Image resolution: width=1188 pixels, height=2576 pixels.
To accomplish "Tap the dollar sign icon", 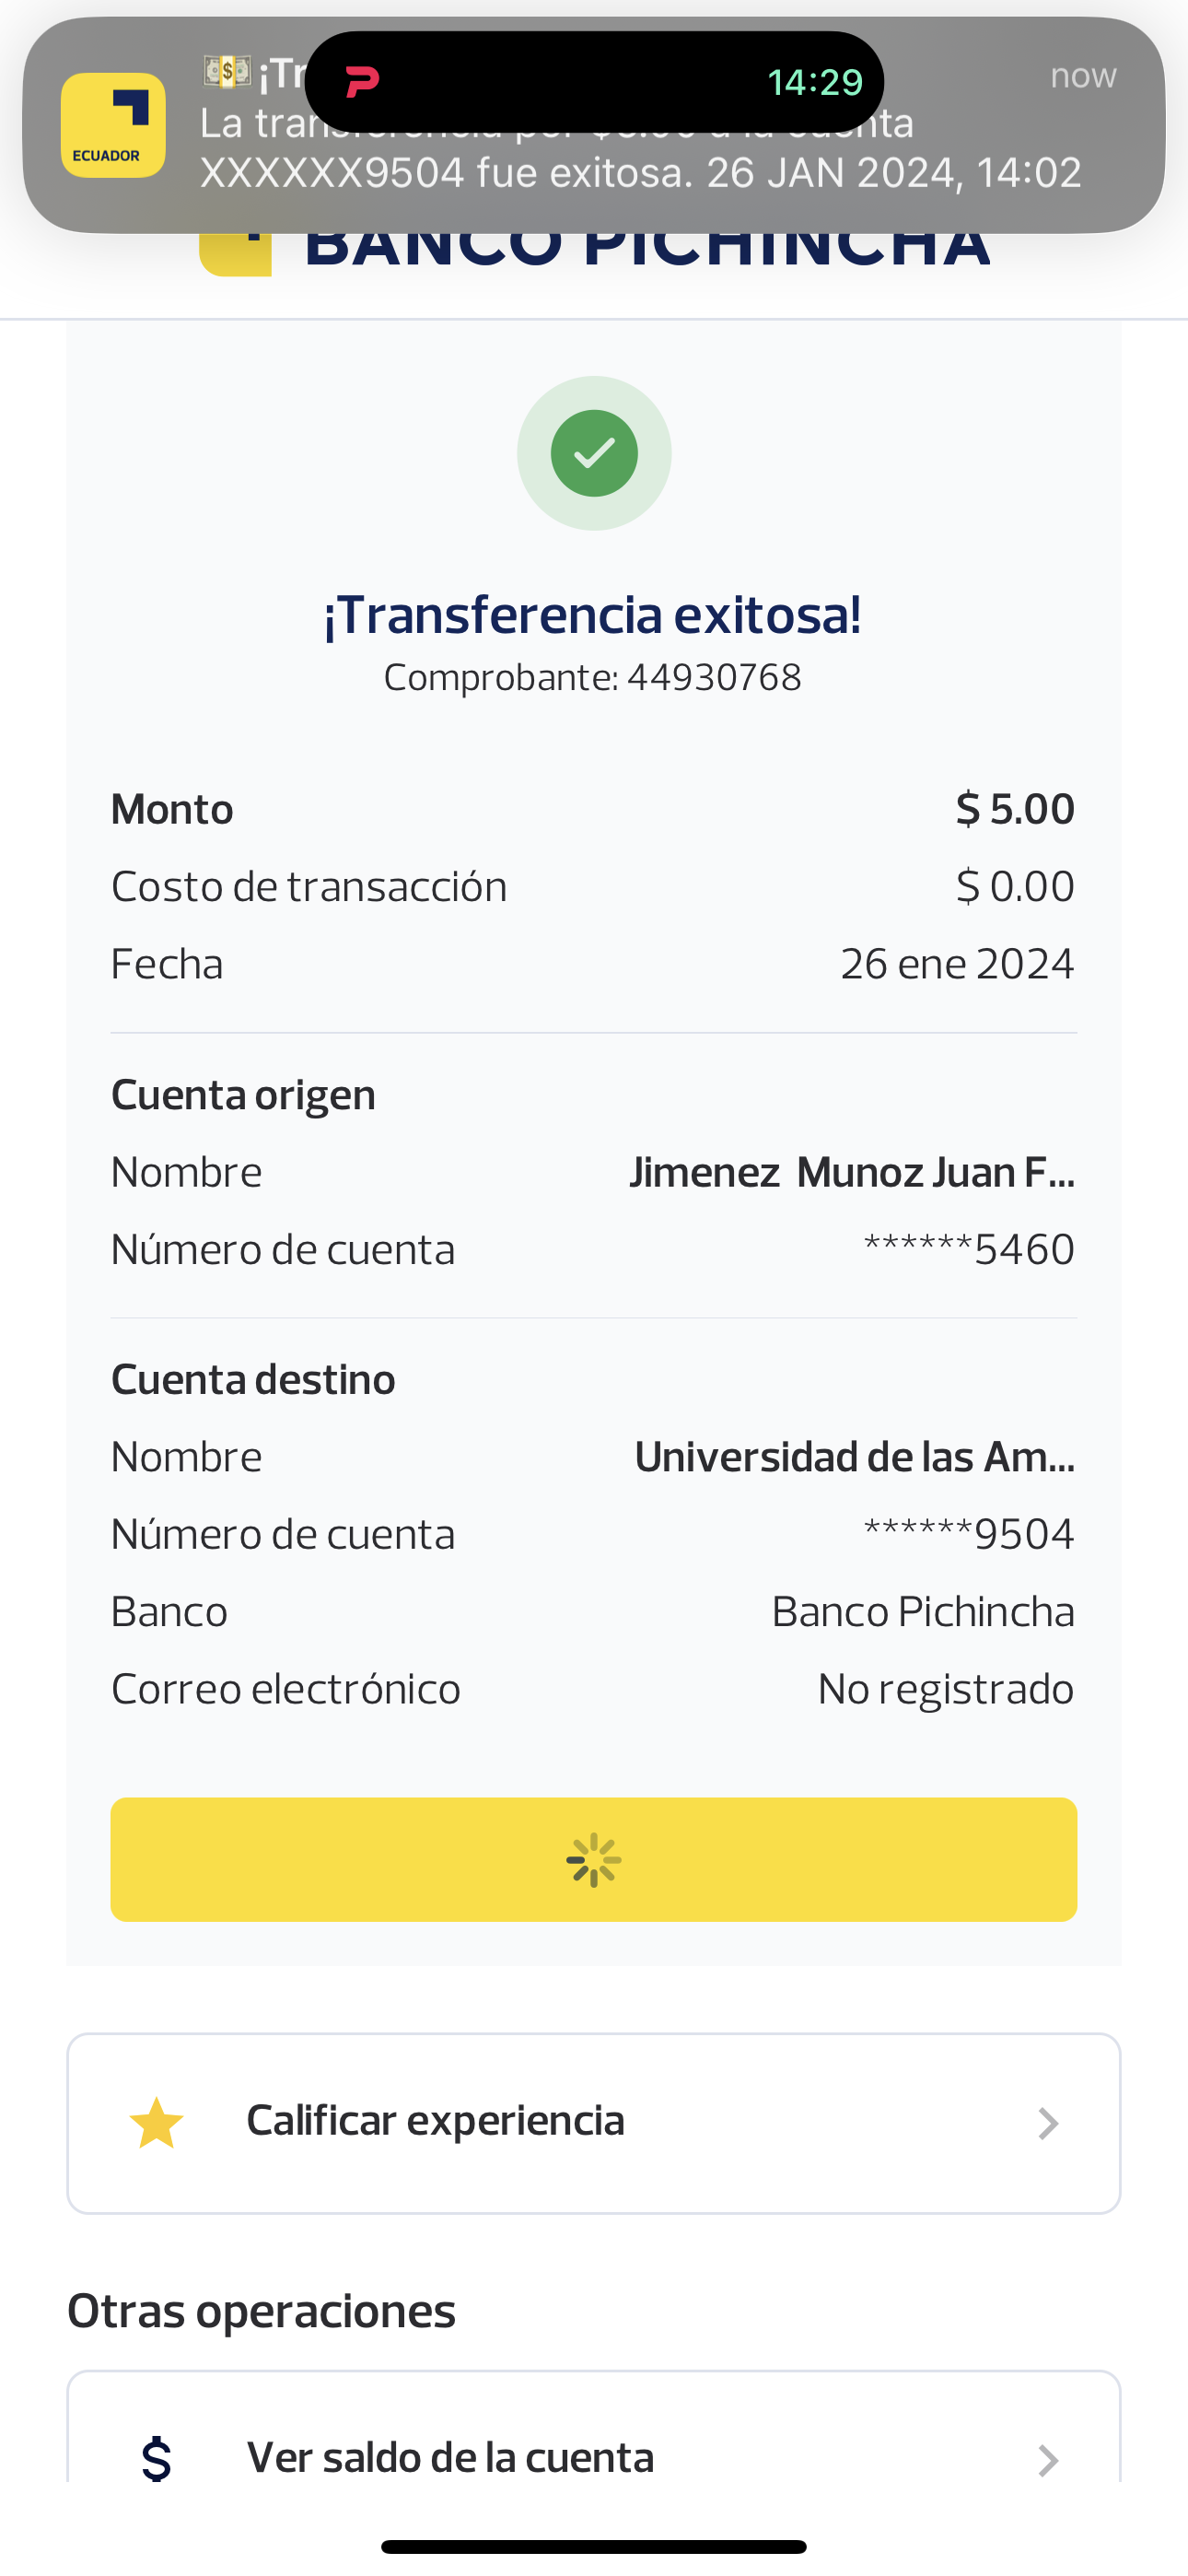I will coord(157,2458).
